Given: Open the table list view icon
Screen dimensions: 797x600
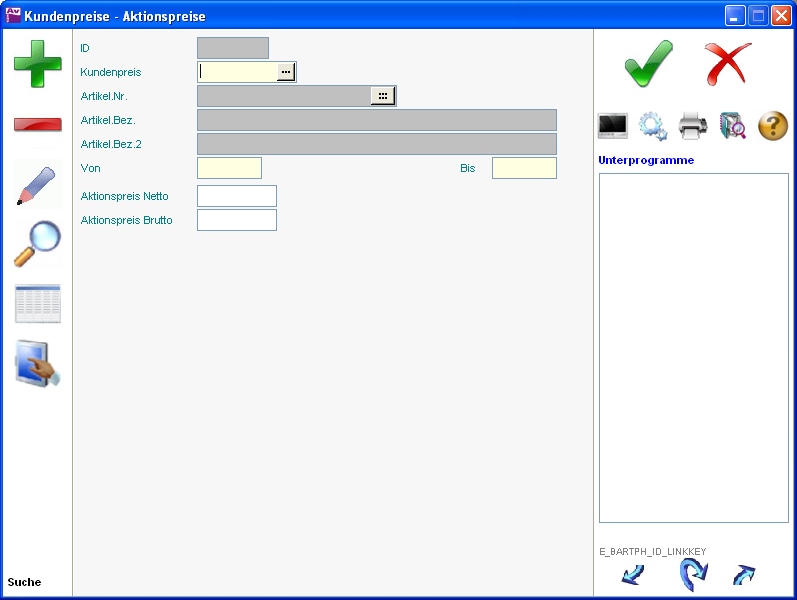Looking at the screenshot, I should (x=37, y=304).
